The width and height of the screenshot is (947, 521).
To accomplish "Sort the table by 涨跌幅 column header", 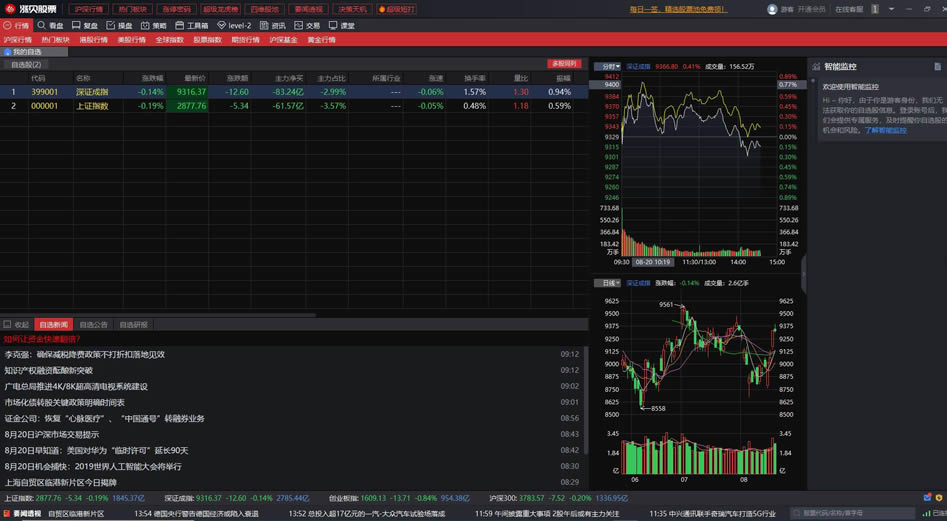I will pyautogui.click(x=152, y=78).
